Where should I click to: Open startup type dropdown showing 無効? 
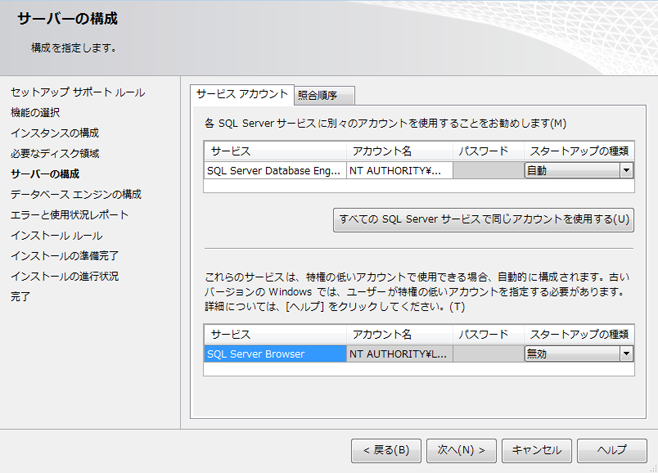579,354
